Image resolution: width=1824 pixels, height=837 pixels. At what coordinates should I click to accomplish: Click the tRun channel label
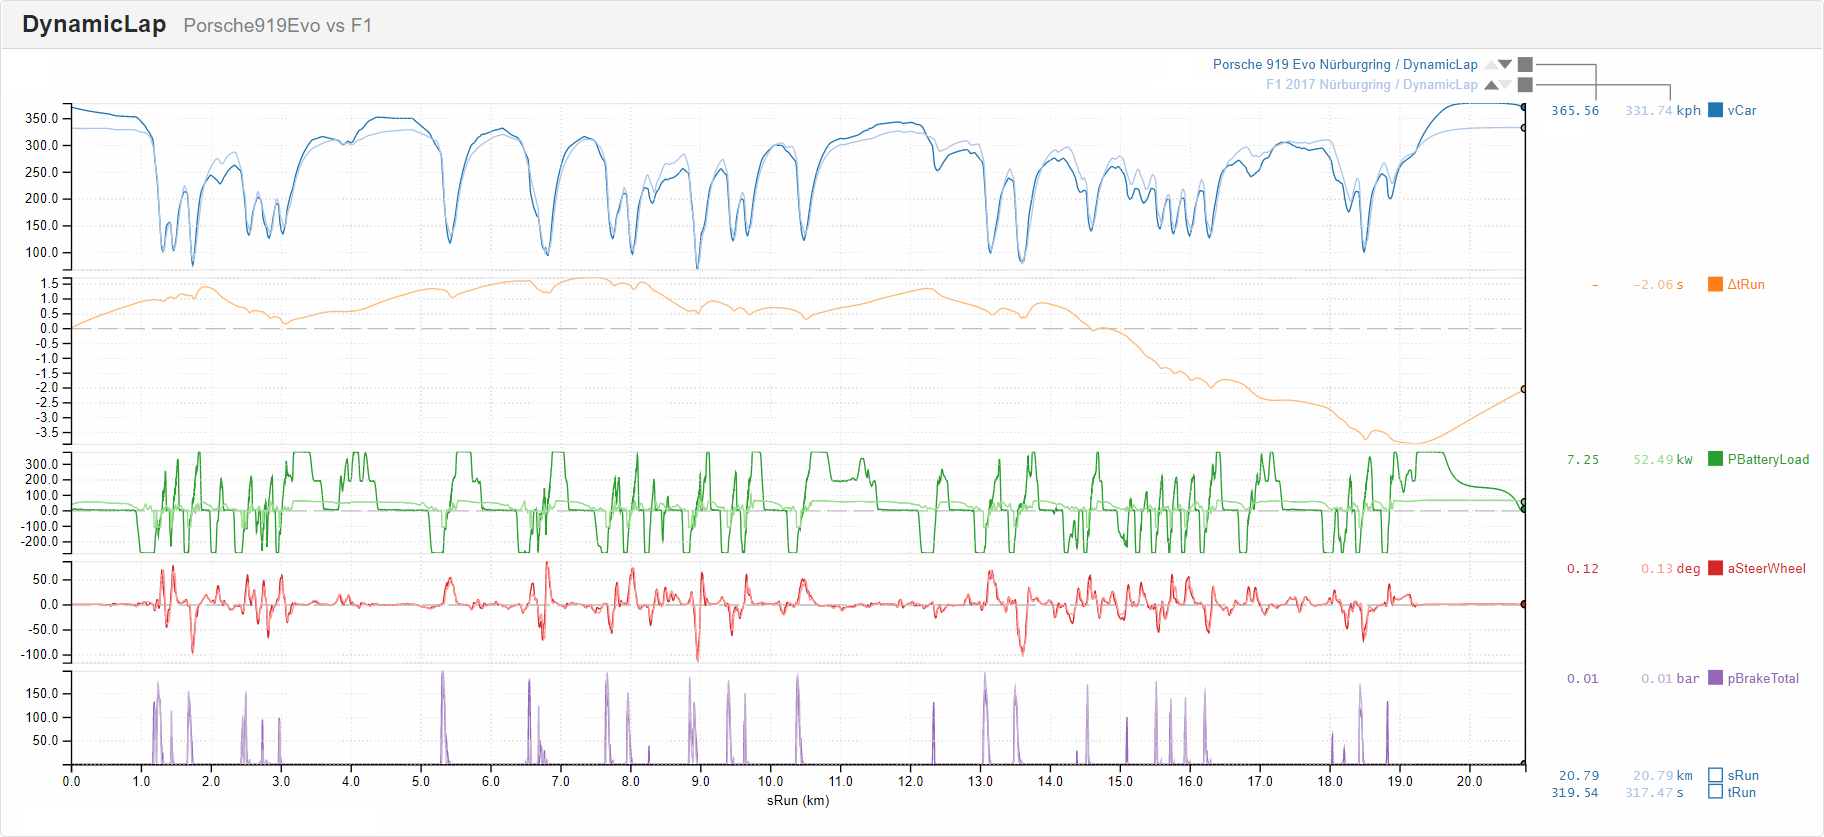click(x=1741, y=792)
